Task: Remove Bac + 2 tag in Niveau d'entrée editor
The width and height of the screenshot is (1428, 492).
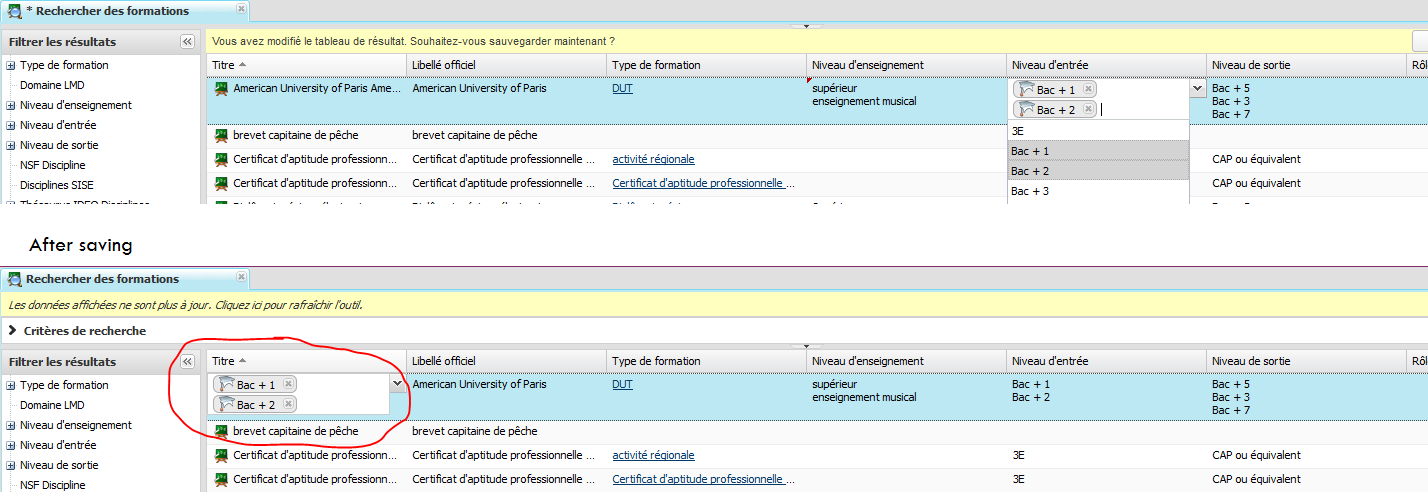Action: [1088, 109]
